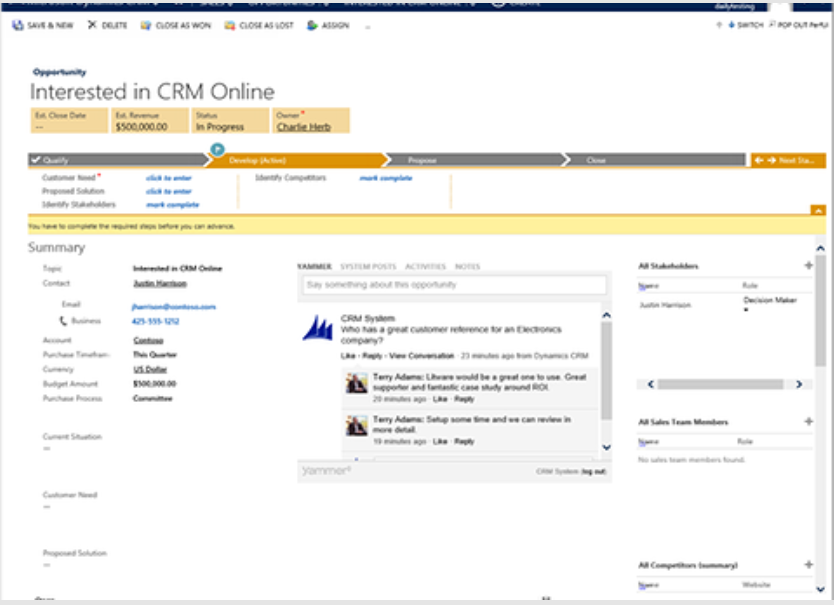The image size is (834, 605).
Task: Like the CRM System post
Action: click(x=348, y=355)
